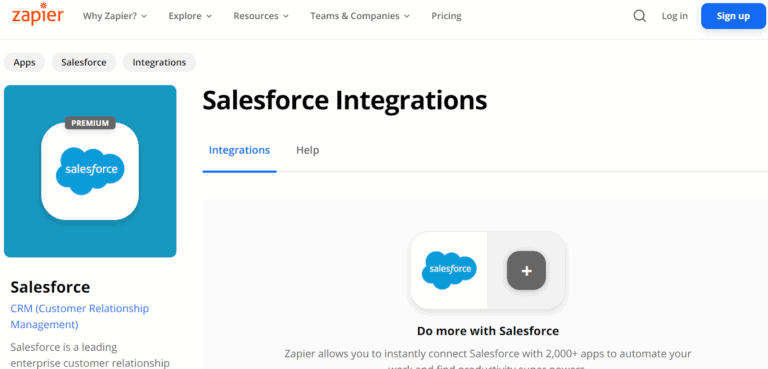Screen dimensions: 768x369
Task: Go to the Integrations breadcrumb
Action: tap(159, 63)
